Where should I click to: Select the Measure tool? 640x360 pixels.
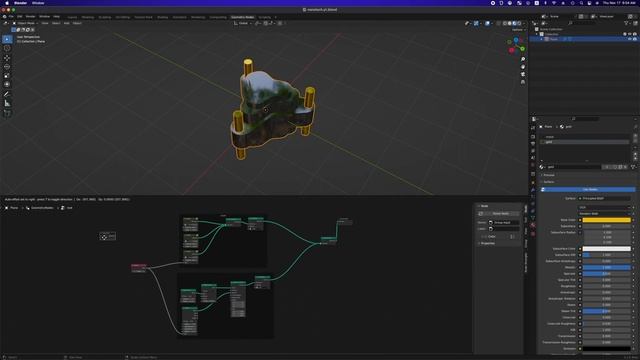point(7,103)
